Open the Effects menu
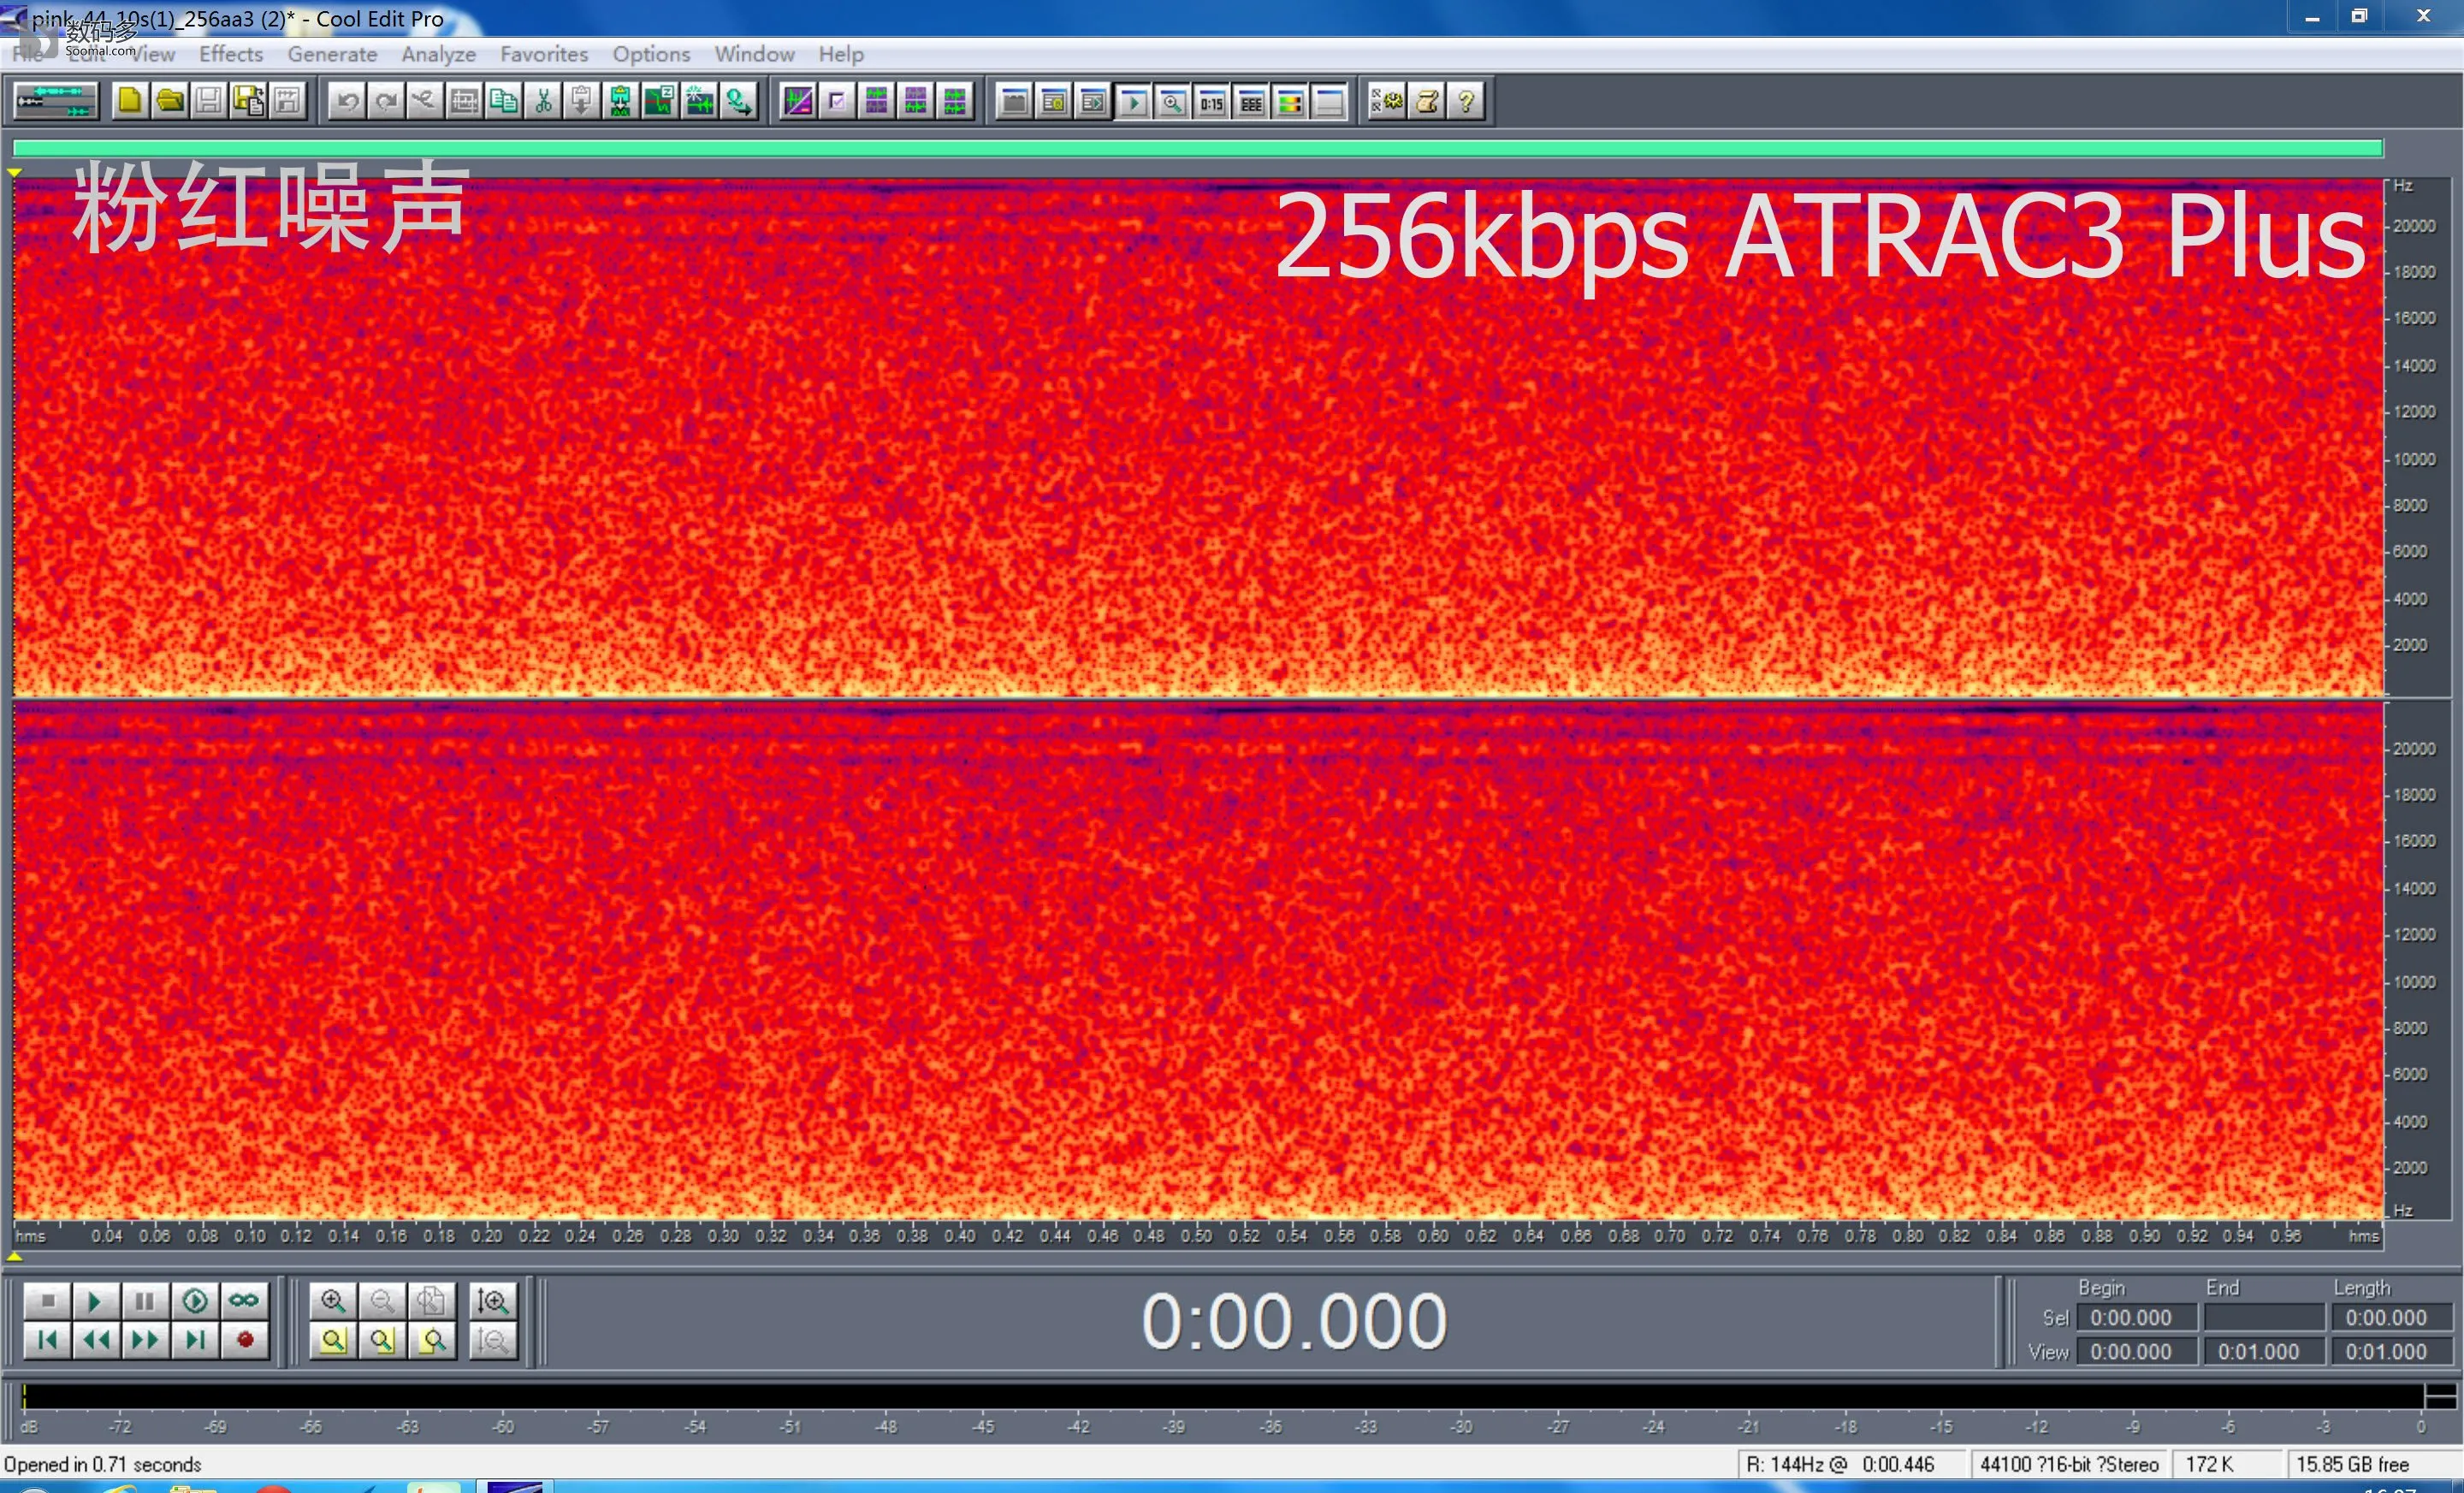Viewport: 2464px width, 1493px height. tap(231, 54)
